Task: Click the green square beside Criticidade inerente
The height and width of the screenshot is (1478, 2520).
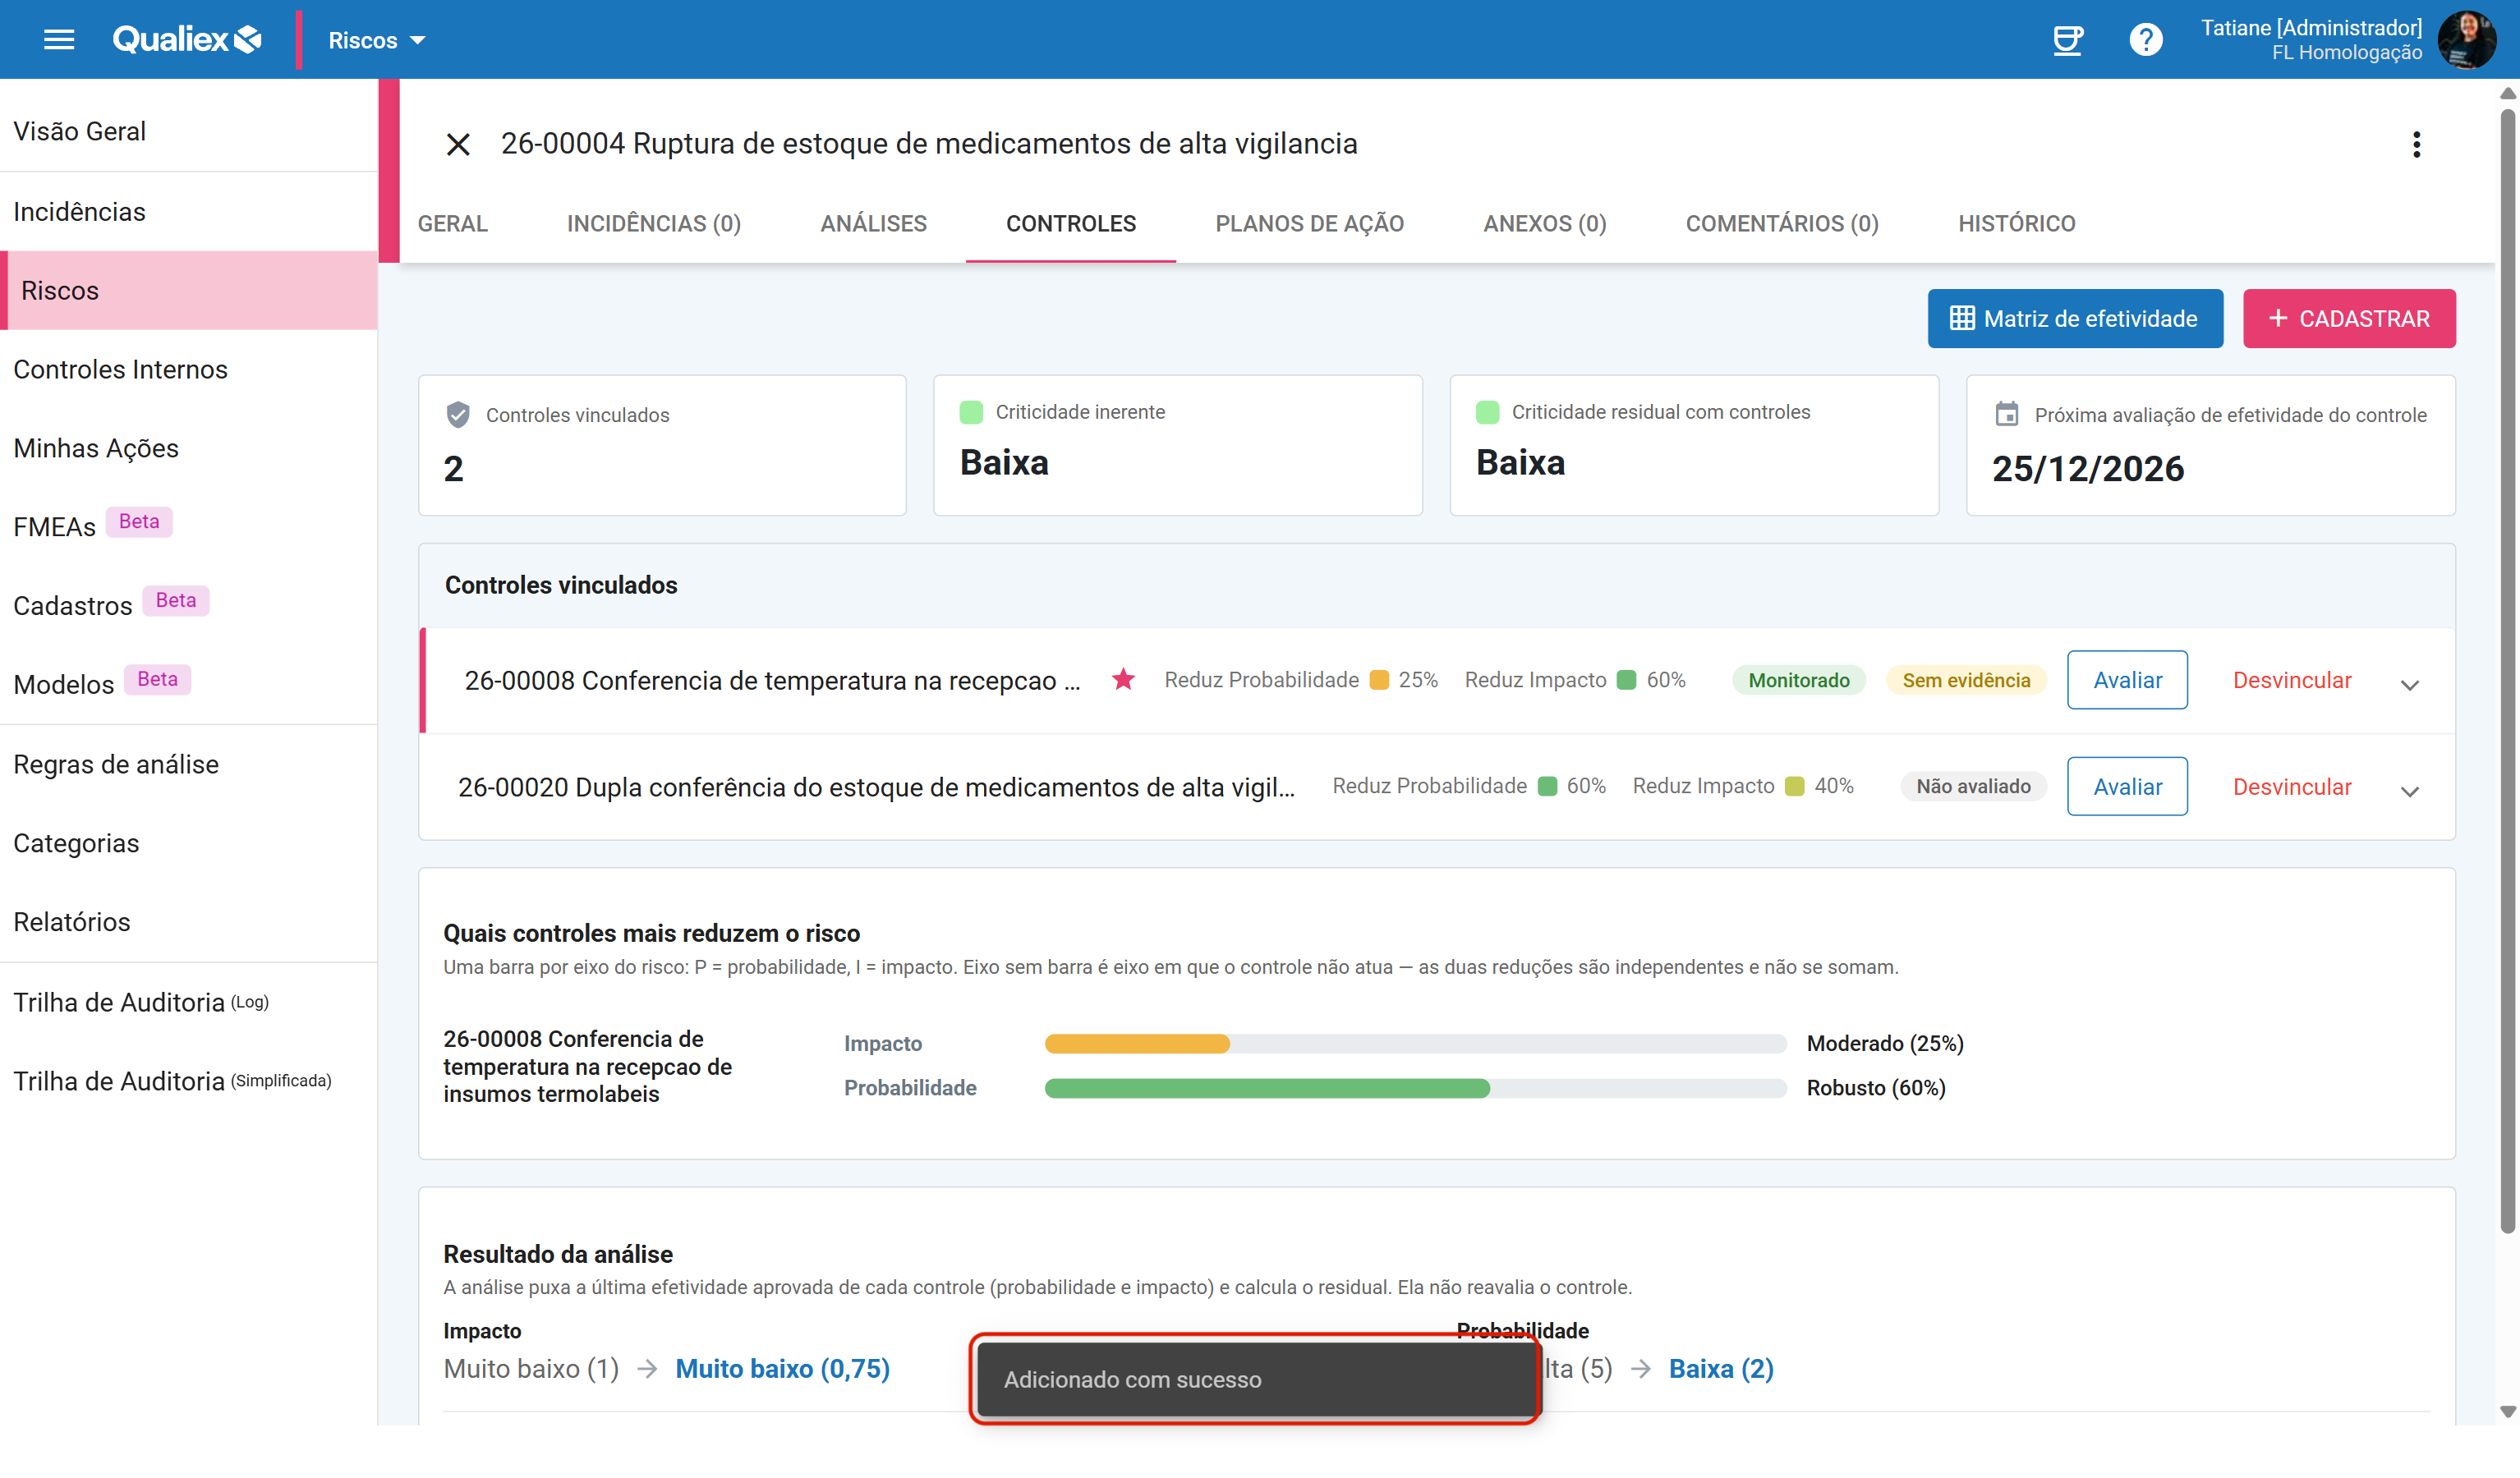Action: tap(971, 412)
